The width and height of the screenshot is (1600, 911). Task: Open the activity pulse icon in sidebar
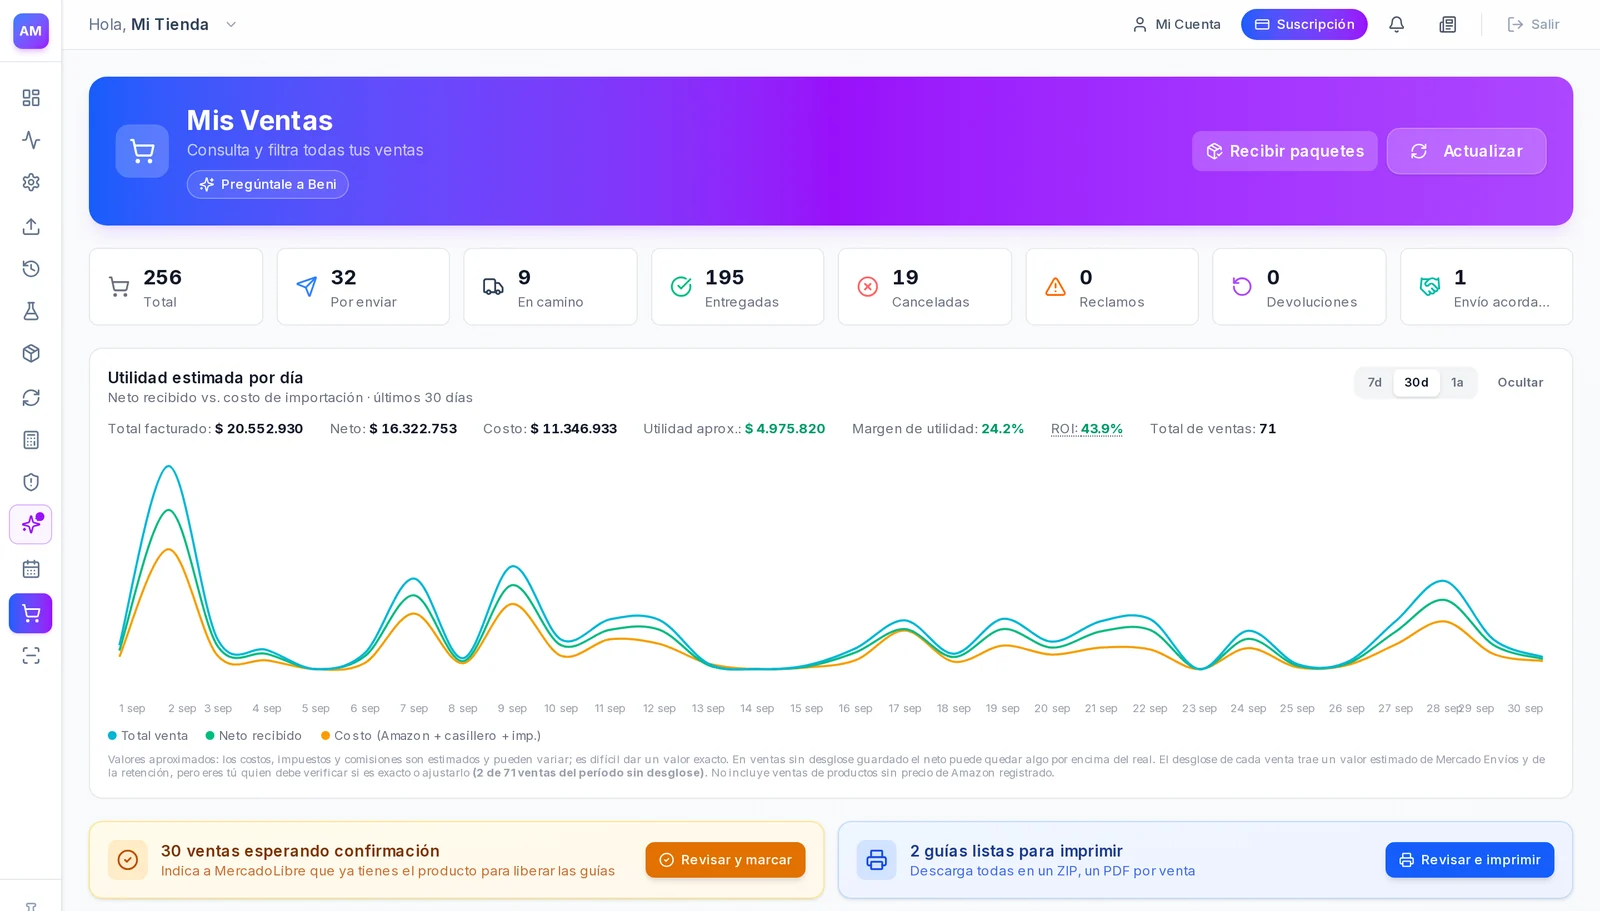point(31,140)
